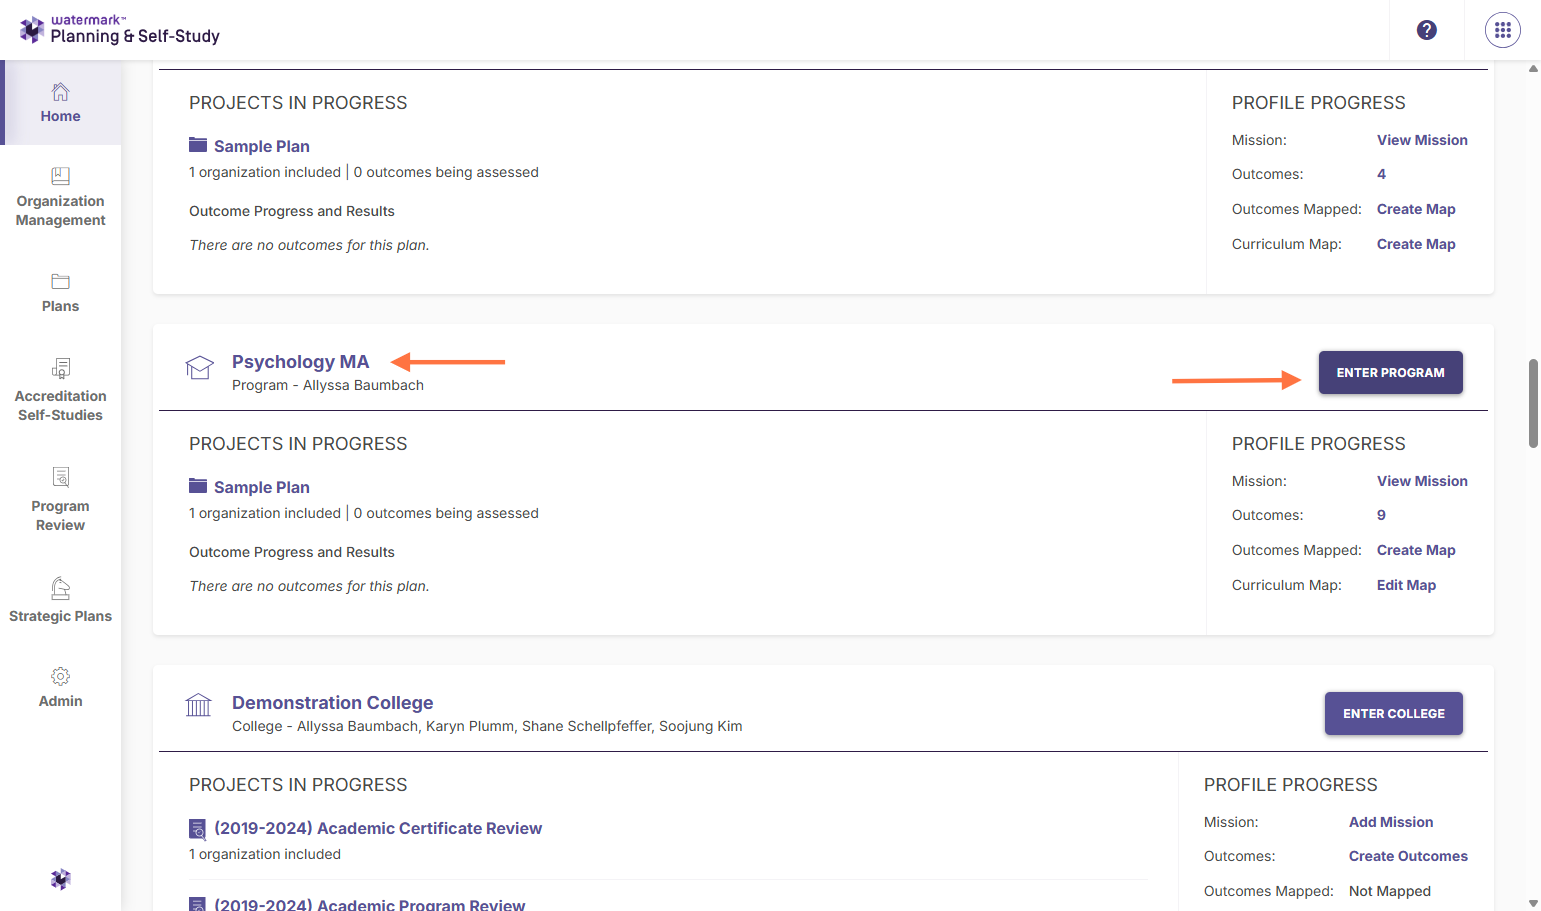Viewport: 1541px width, 911px height.
Task: Open the Strategic Plans chess icon
Action: [x=61, y=588]
